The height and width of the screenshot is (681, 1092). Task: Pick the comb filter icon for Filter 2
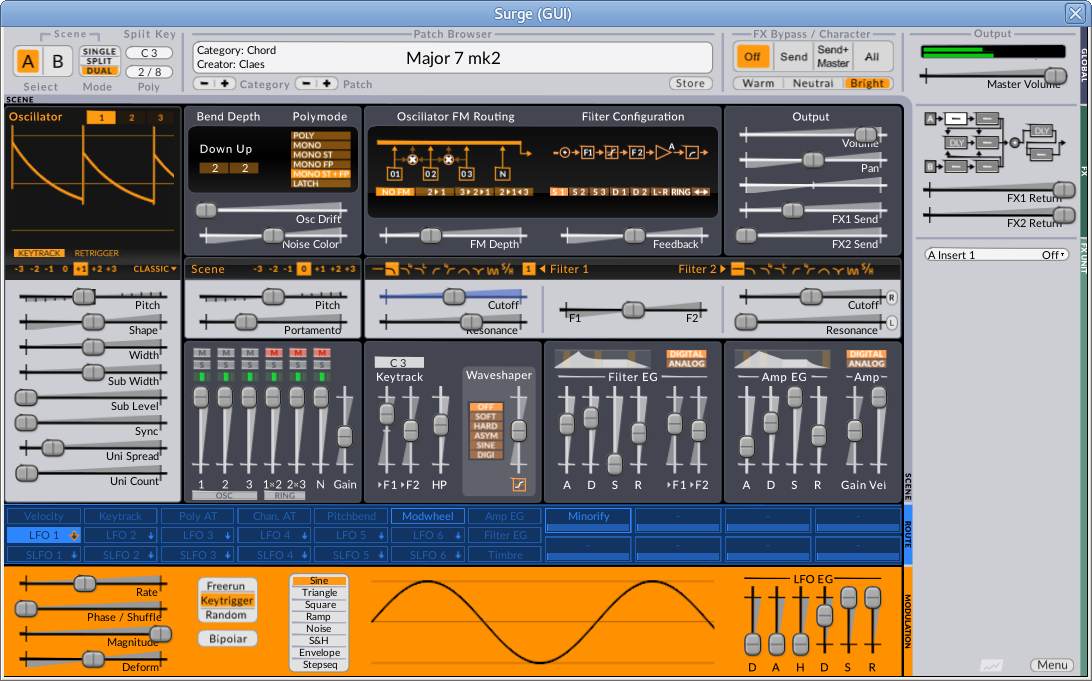(x=852, y=269)
